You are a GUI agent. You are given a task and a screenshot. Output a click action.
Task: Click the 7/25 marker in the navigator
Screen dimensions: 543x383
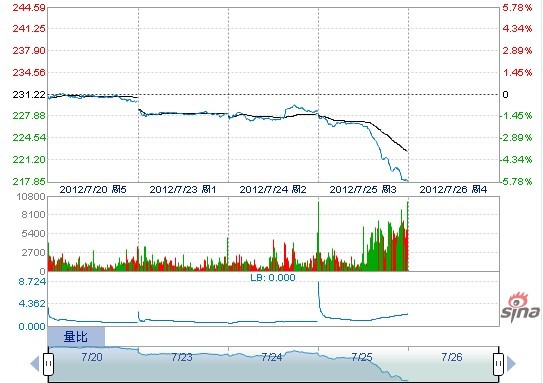pos(362,357)
